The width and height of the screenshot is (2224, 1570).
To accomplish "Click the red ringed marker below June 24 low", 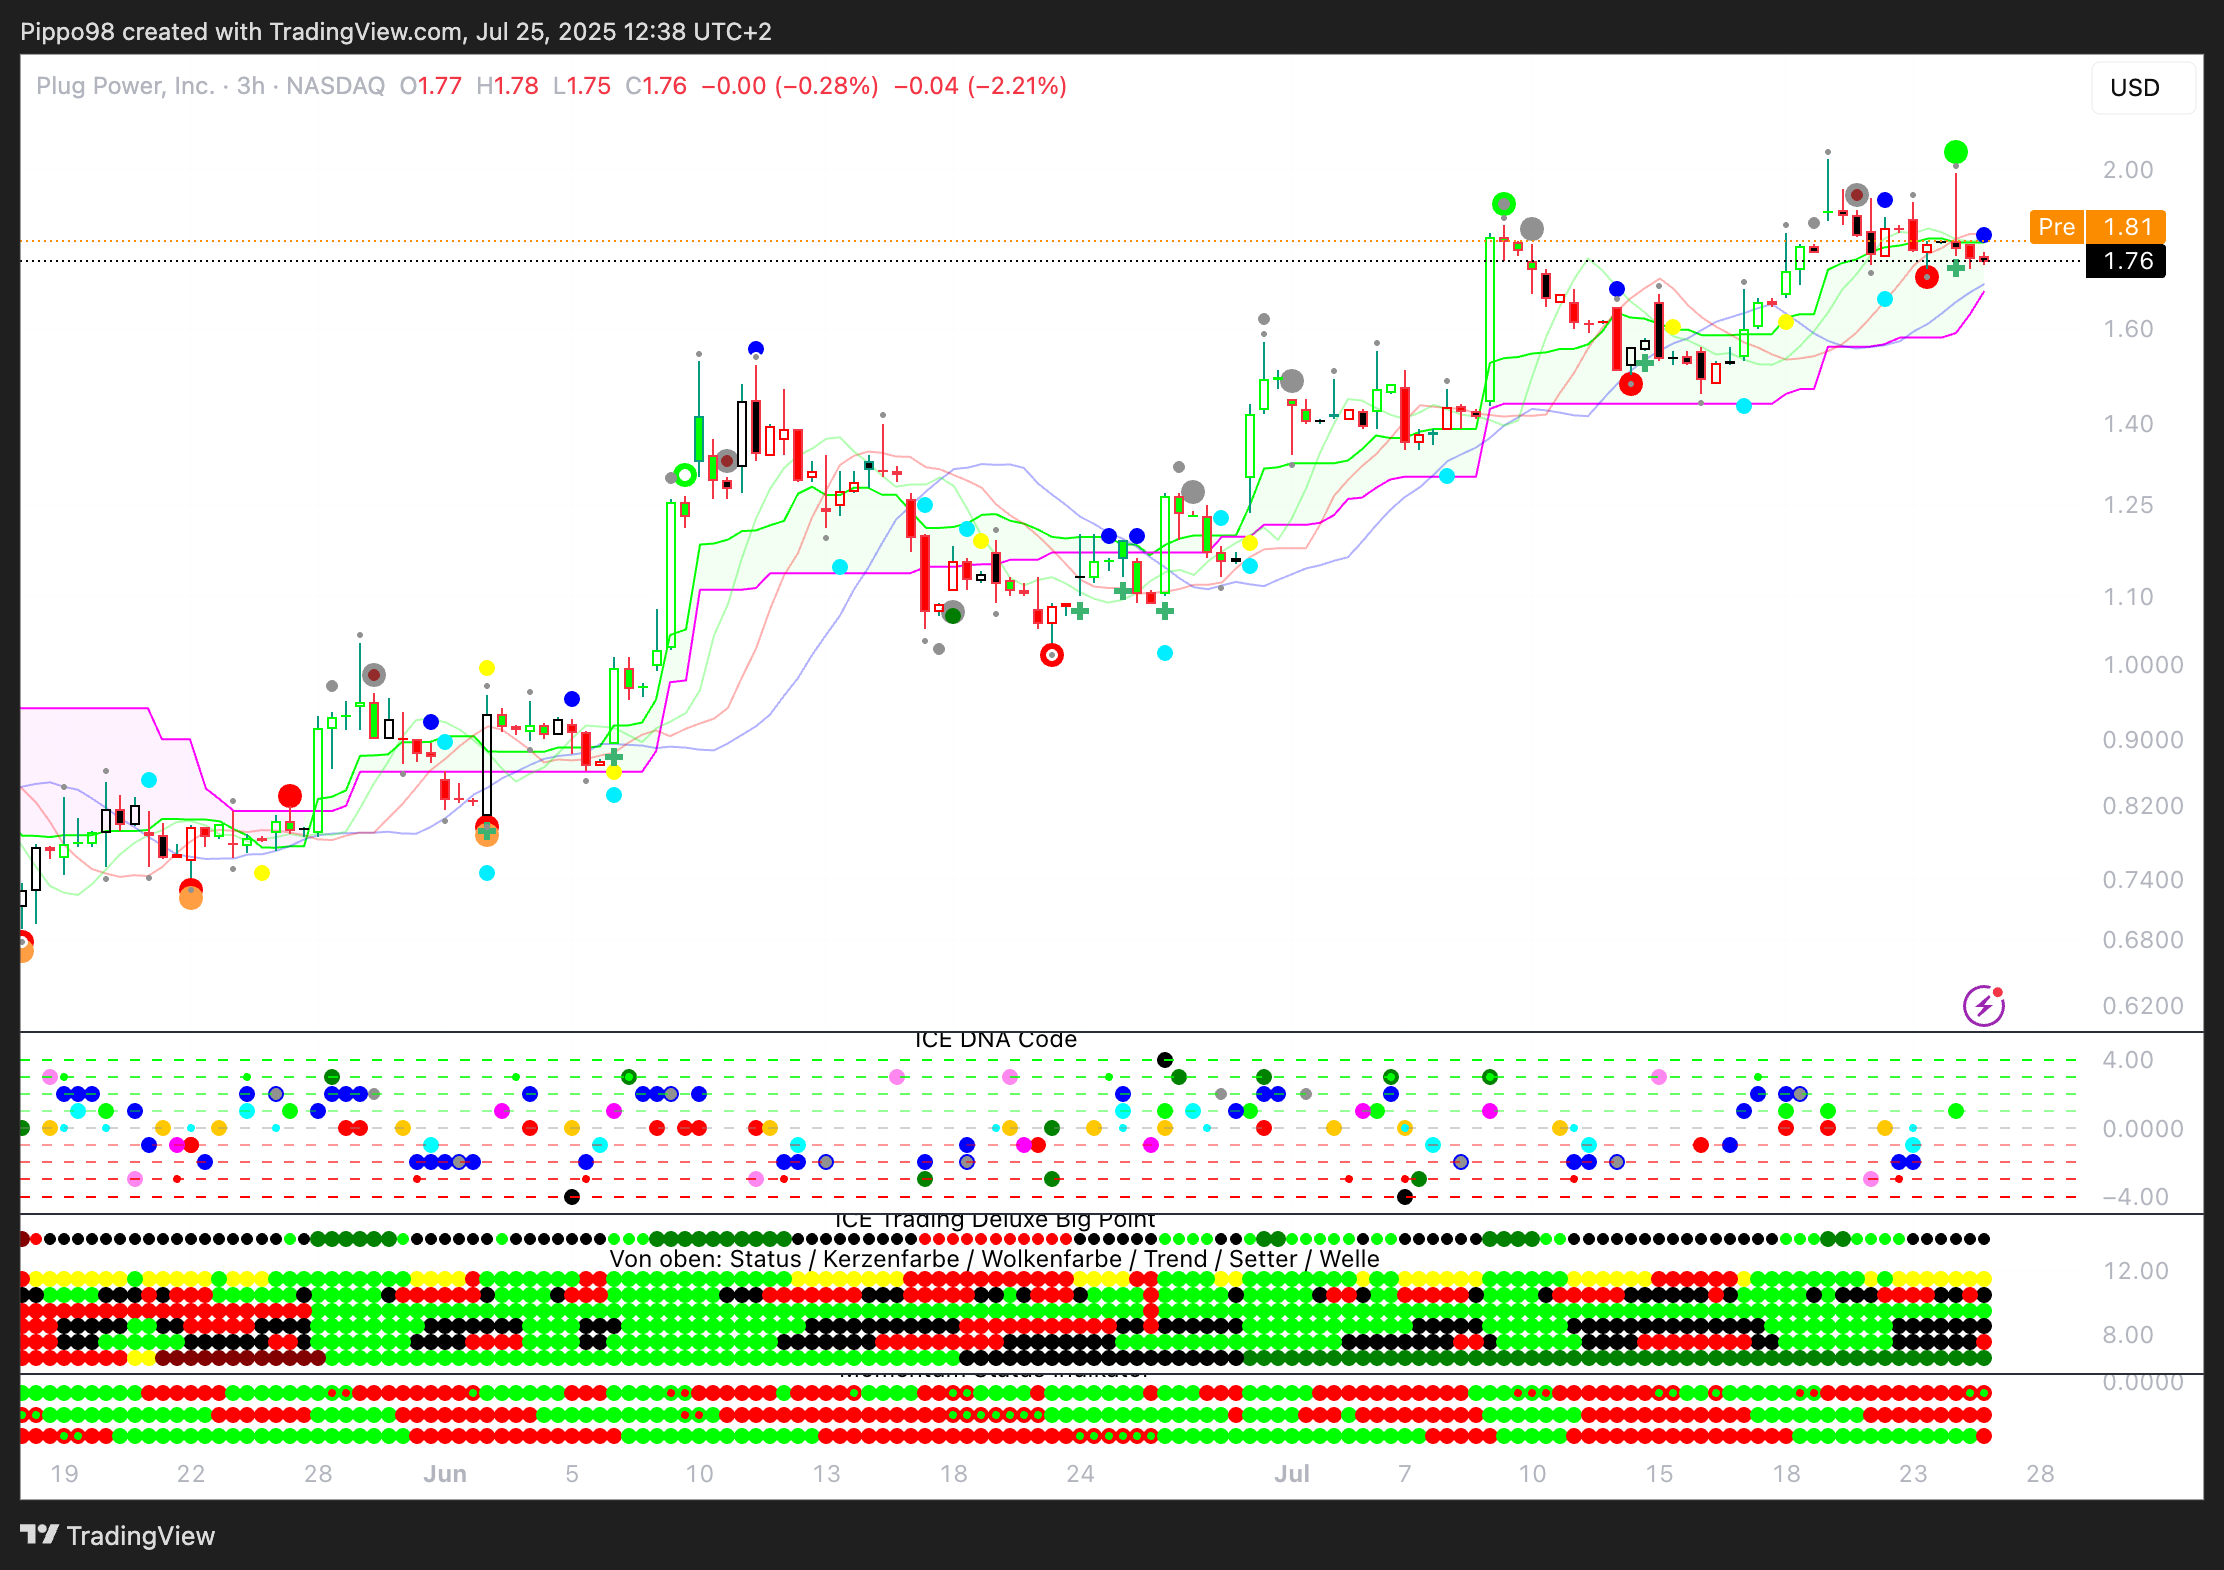I will [1052, 655].
